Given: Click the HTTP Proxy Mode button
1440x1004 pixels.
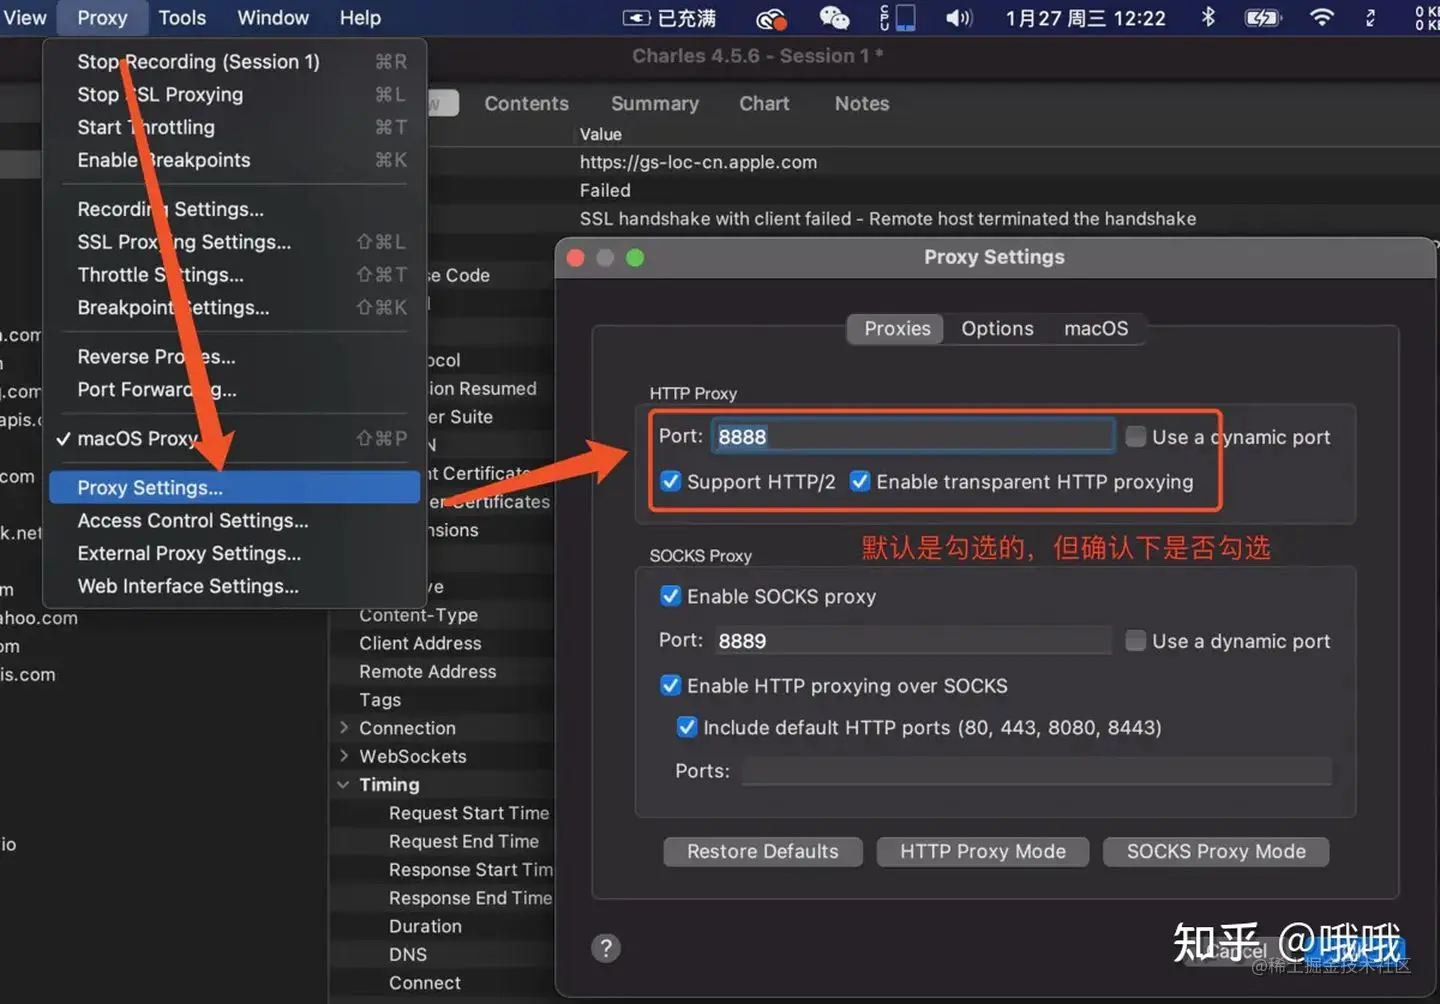Looking at the screenshot, I should (983, 852).
